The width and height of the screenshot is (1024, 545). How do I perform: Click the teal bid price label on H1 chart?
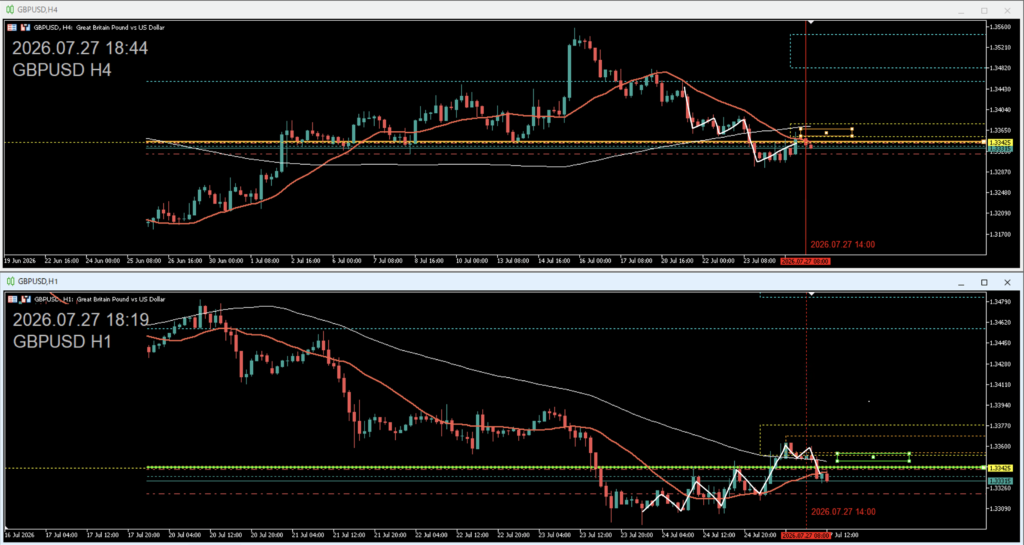pos(999,481)
